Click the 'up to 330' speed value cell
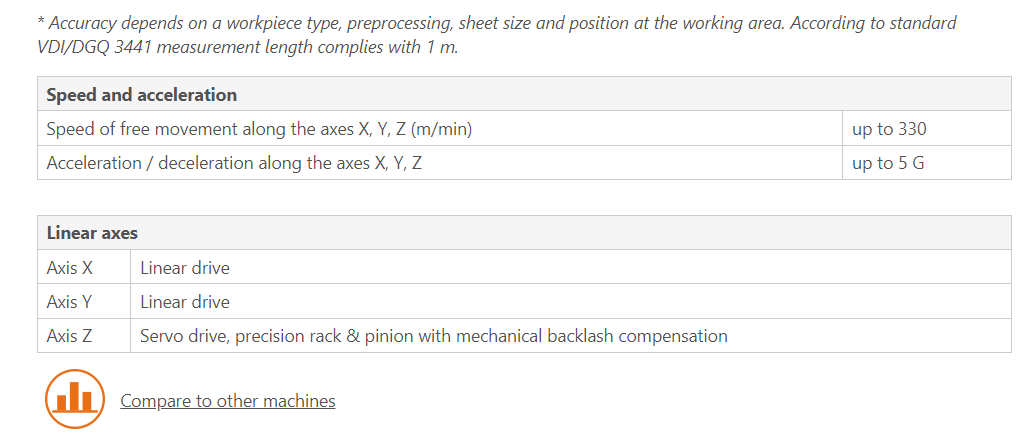 (927, 128)
